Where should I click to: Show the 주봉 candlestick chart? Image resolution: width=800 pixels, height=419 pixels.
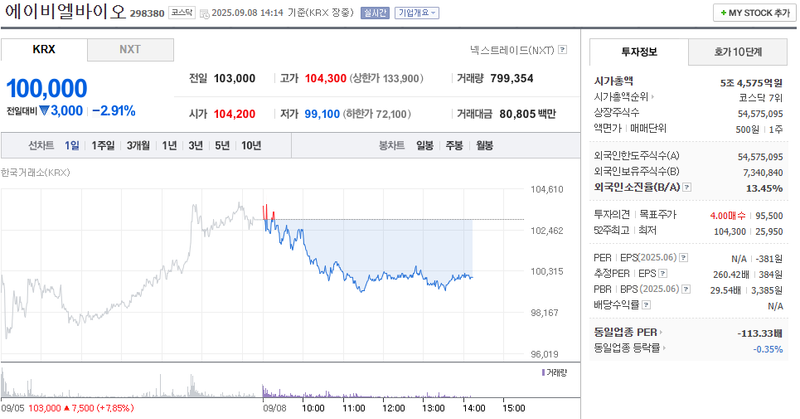click(x=454, y=145)
